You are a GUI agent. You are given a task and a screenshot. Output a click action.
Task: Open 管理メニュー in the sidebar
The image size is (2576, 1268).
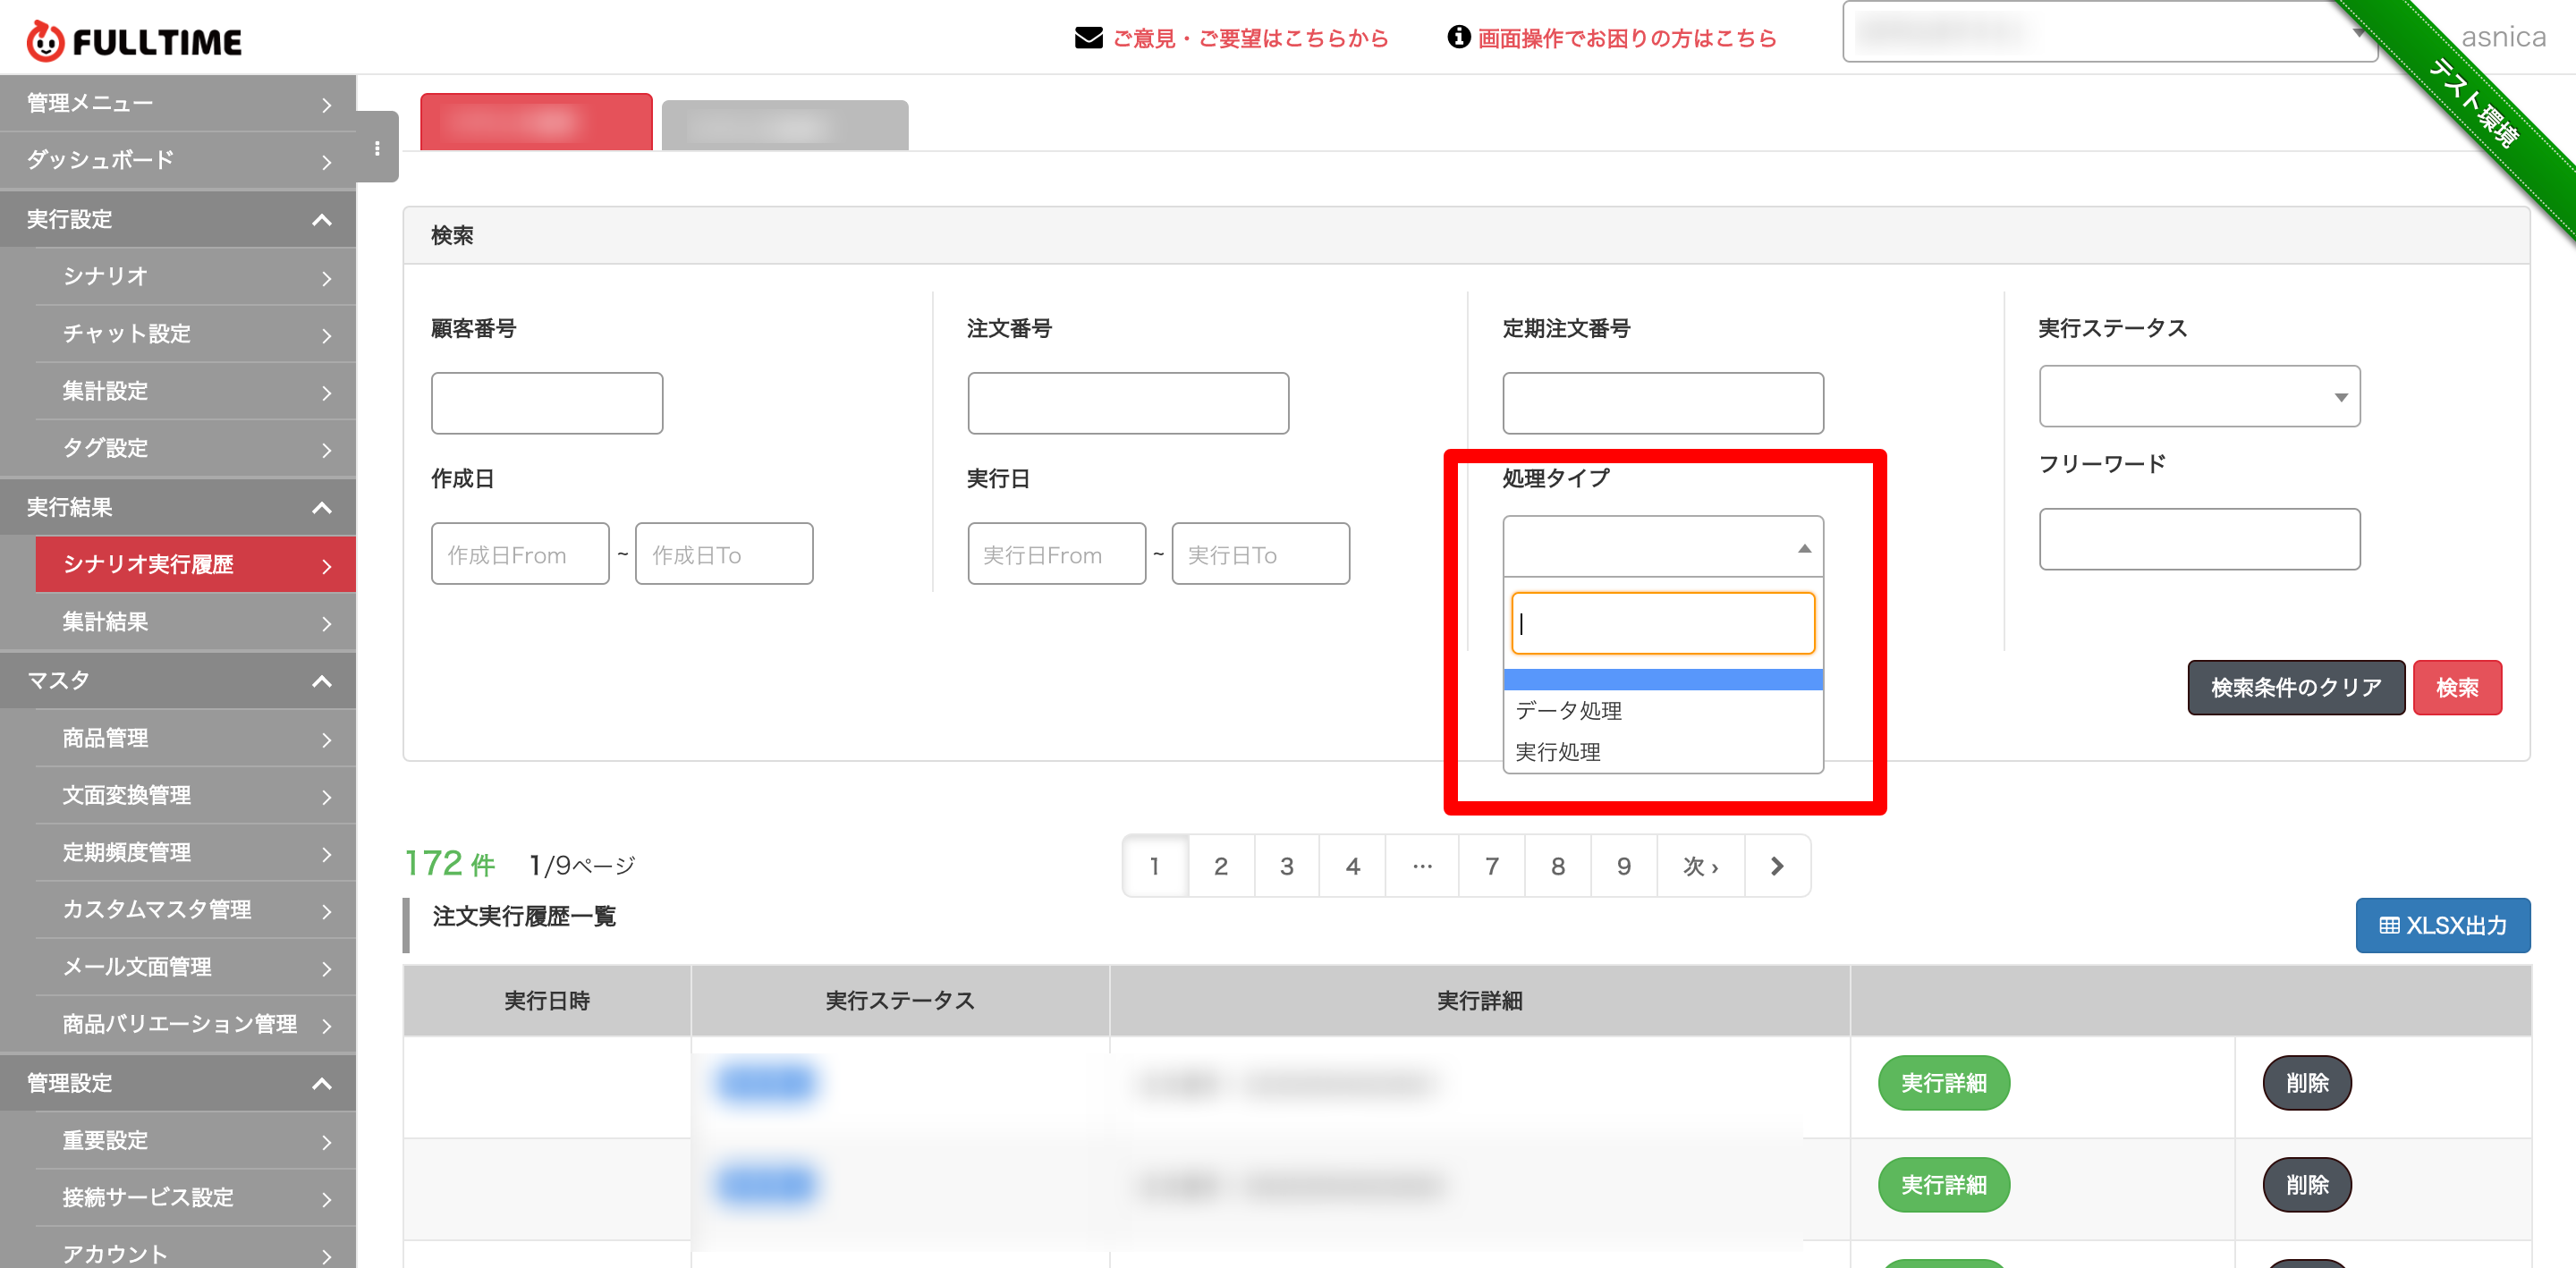click(178, 103)
